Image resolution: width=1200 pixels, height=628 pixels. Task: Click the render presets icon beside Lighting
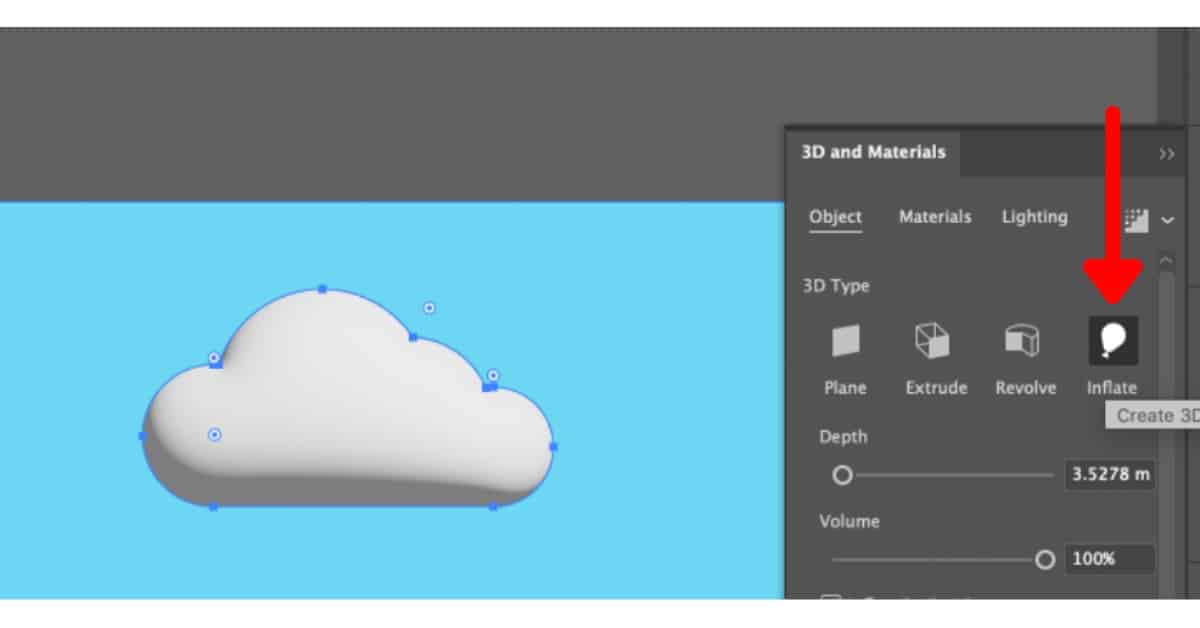1137,219
